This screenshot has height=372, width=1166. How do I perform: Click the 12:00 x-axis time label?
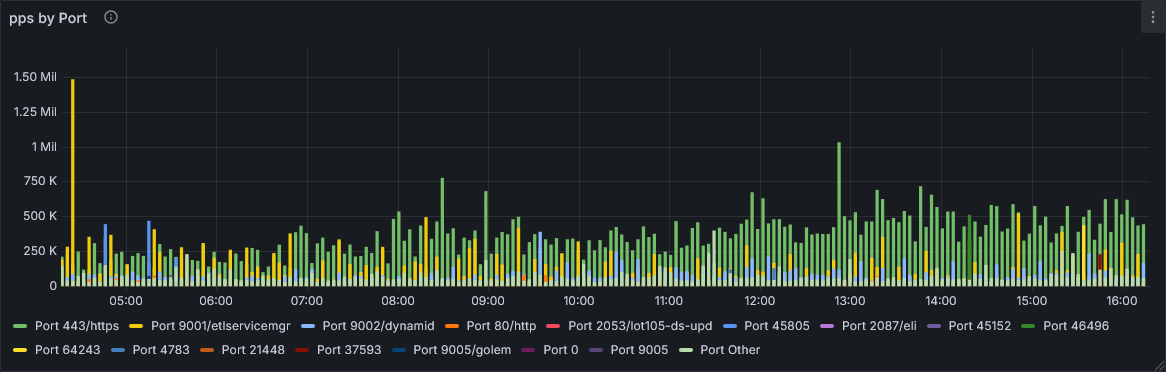click(x=759, y=301)
